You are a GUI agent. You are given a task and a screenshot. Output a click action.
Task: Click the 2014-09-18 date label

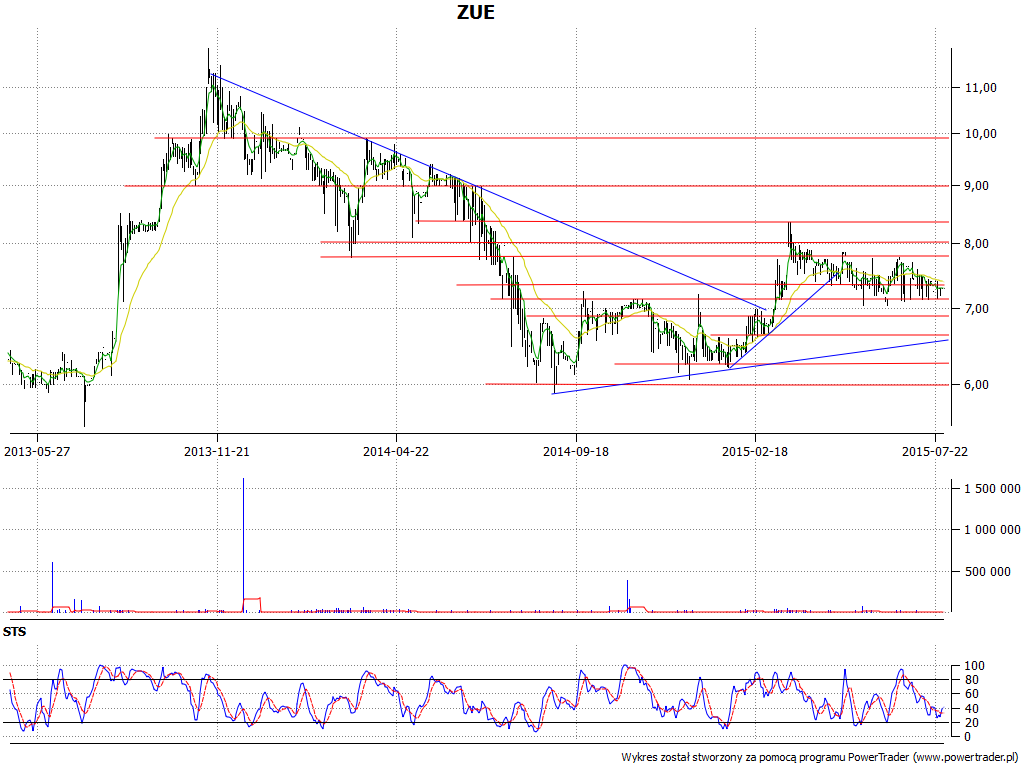576,451
